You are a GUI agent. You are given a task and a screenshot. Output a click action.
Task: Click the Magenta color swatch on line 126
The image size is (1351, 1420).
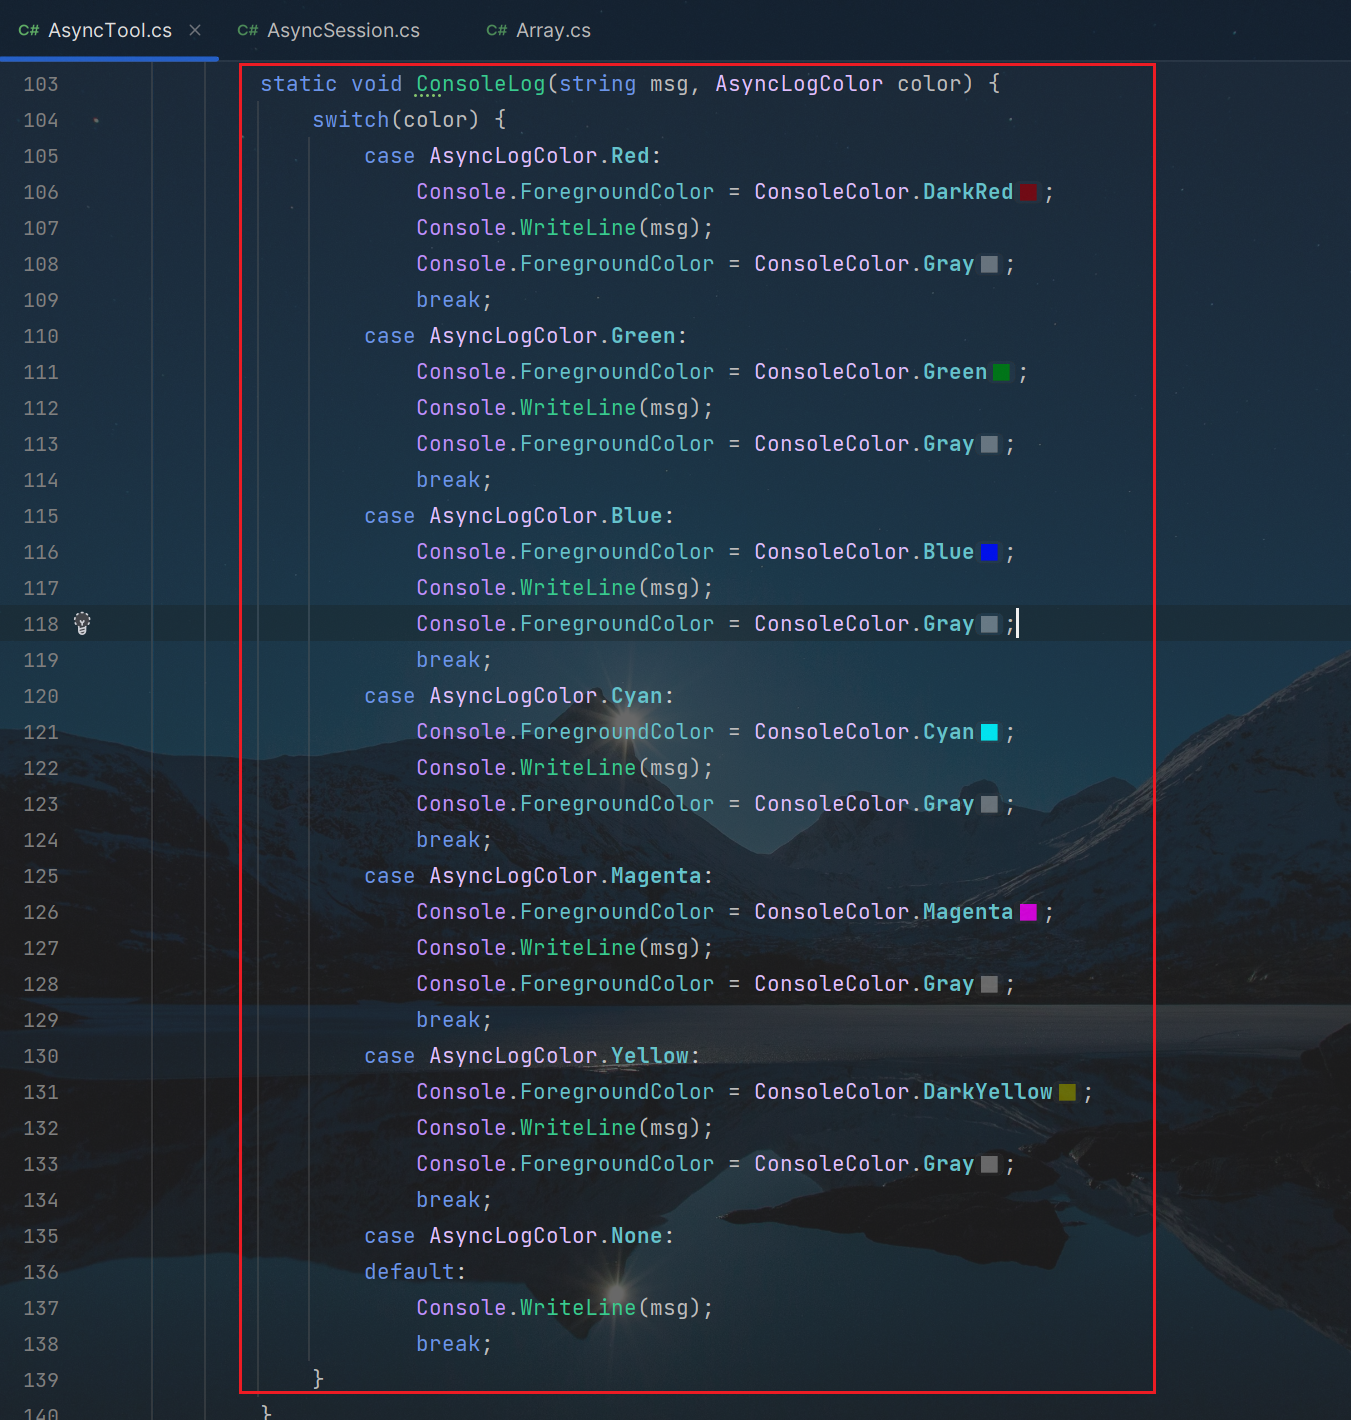[x=1028, y=912]
